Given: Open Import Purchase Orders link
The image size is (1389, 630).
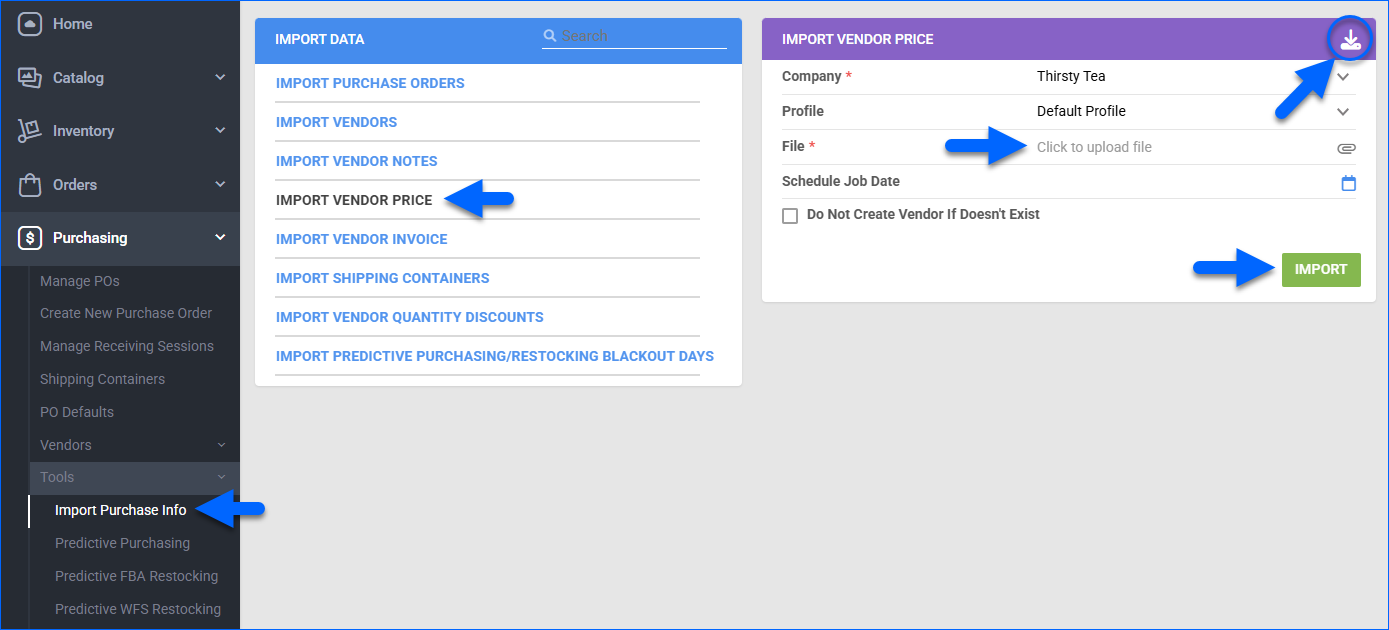Looking at the screenshot, I should pyautogui.click(x=370, y=83).
